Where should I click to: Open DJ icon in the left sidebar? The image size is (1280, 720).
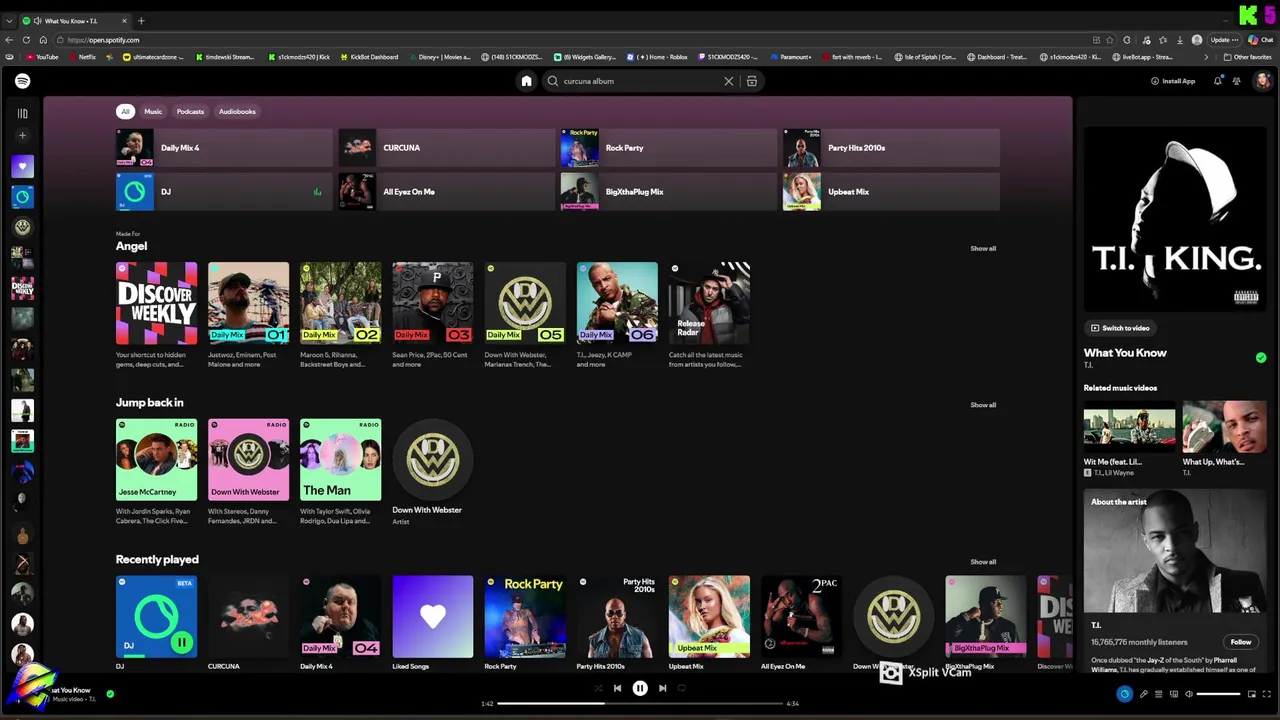click(x=22, y=197)
